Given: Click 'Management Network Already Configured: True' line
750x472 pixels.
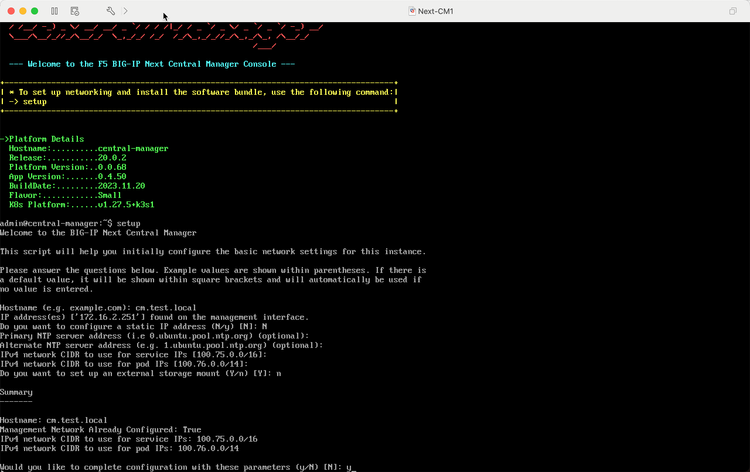Looking at the screenshot, I should 100,429.
